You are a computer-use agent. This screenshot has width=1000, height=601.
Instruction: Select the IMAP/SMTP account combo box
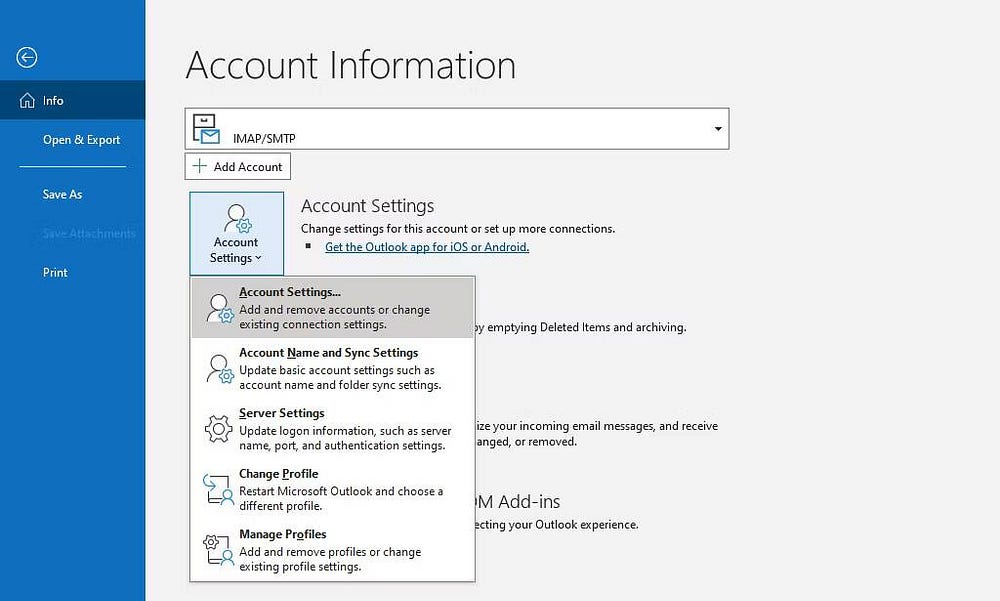click(x=457, y=129)
